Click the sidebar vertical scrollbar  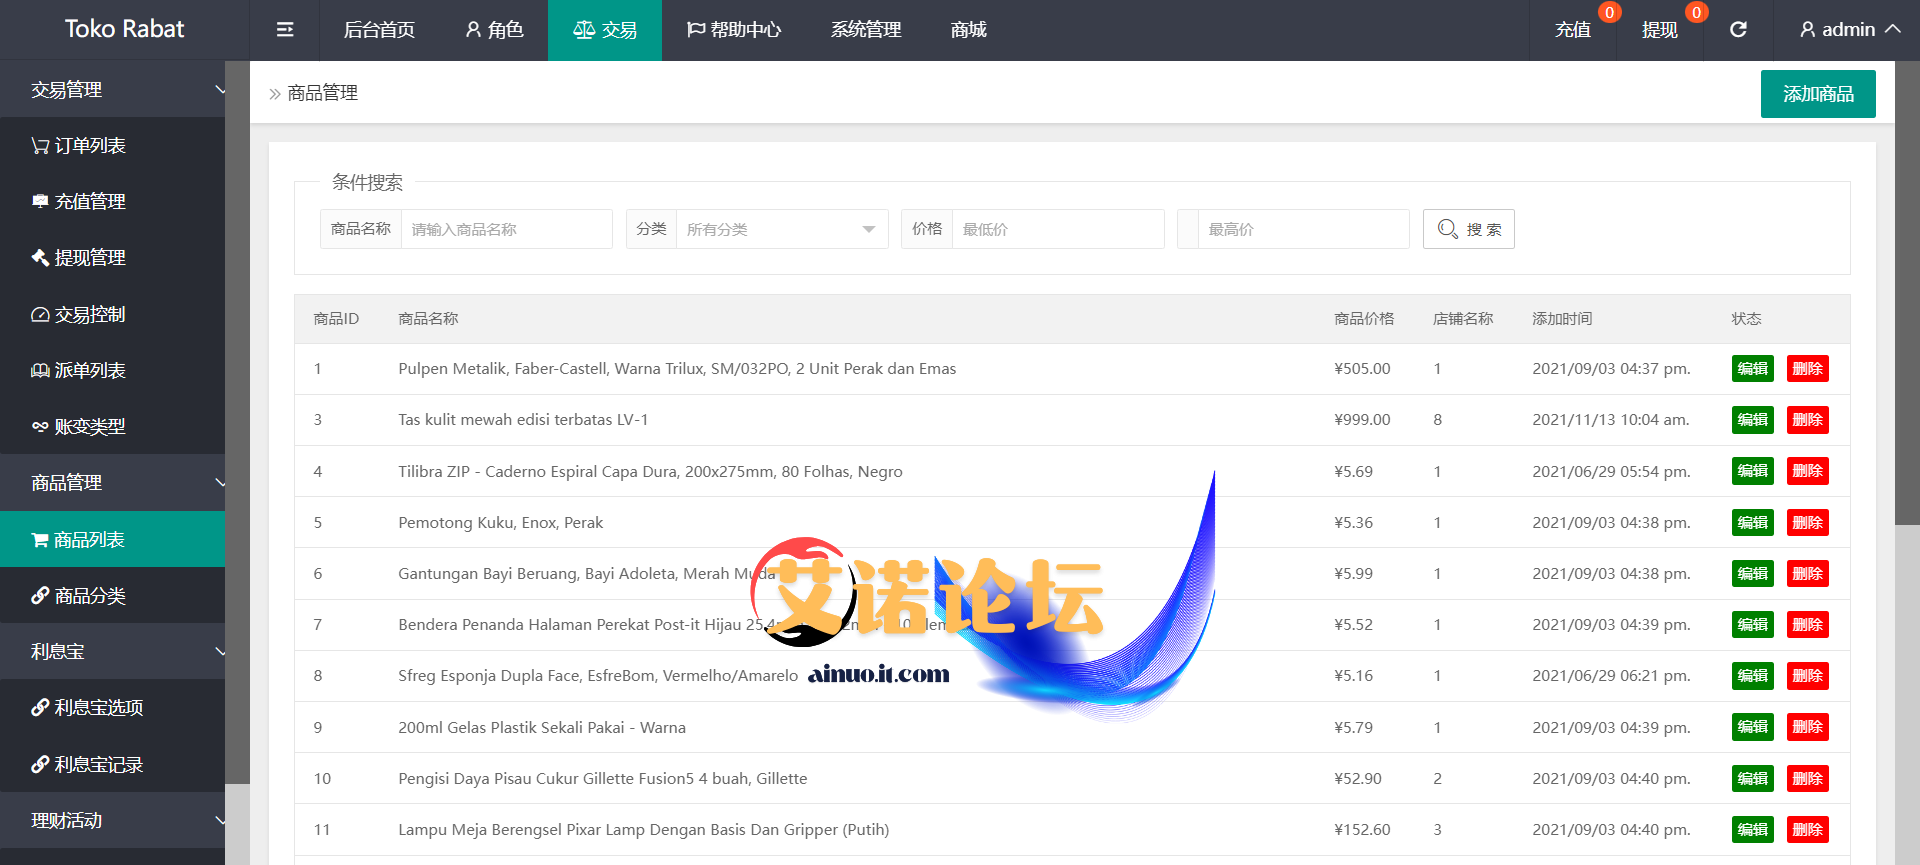coord(237,422)
